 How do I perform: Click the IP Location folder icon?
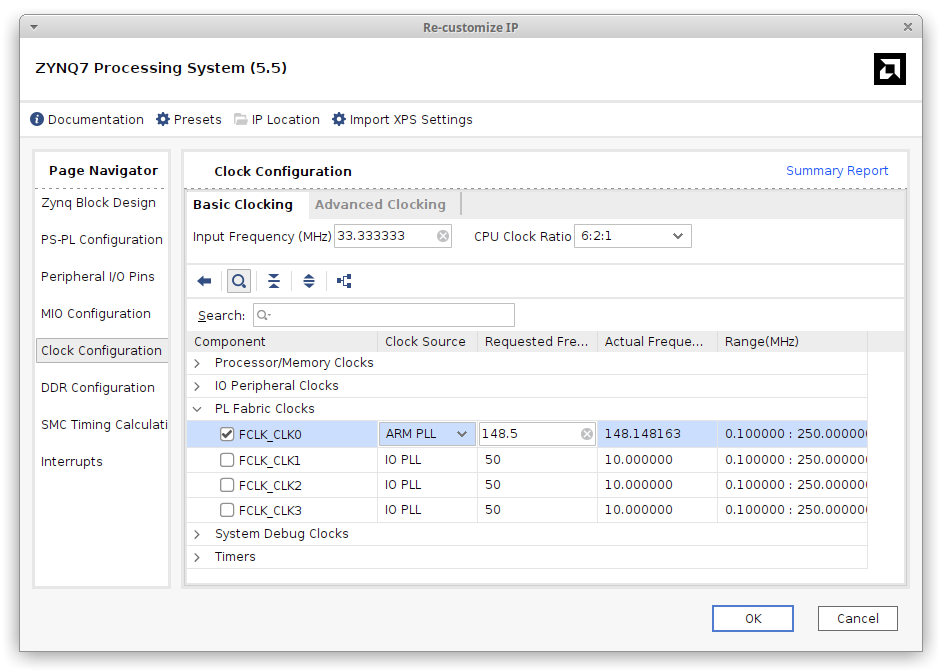tap(241, 119)
